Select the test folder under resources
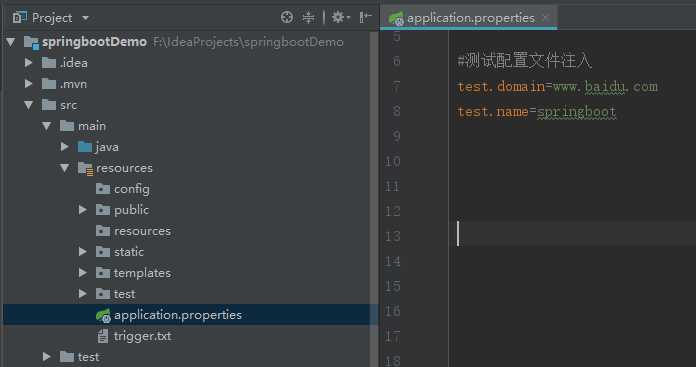The image size is (696, 367). pyautogui.click(x=124, y=294)
